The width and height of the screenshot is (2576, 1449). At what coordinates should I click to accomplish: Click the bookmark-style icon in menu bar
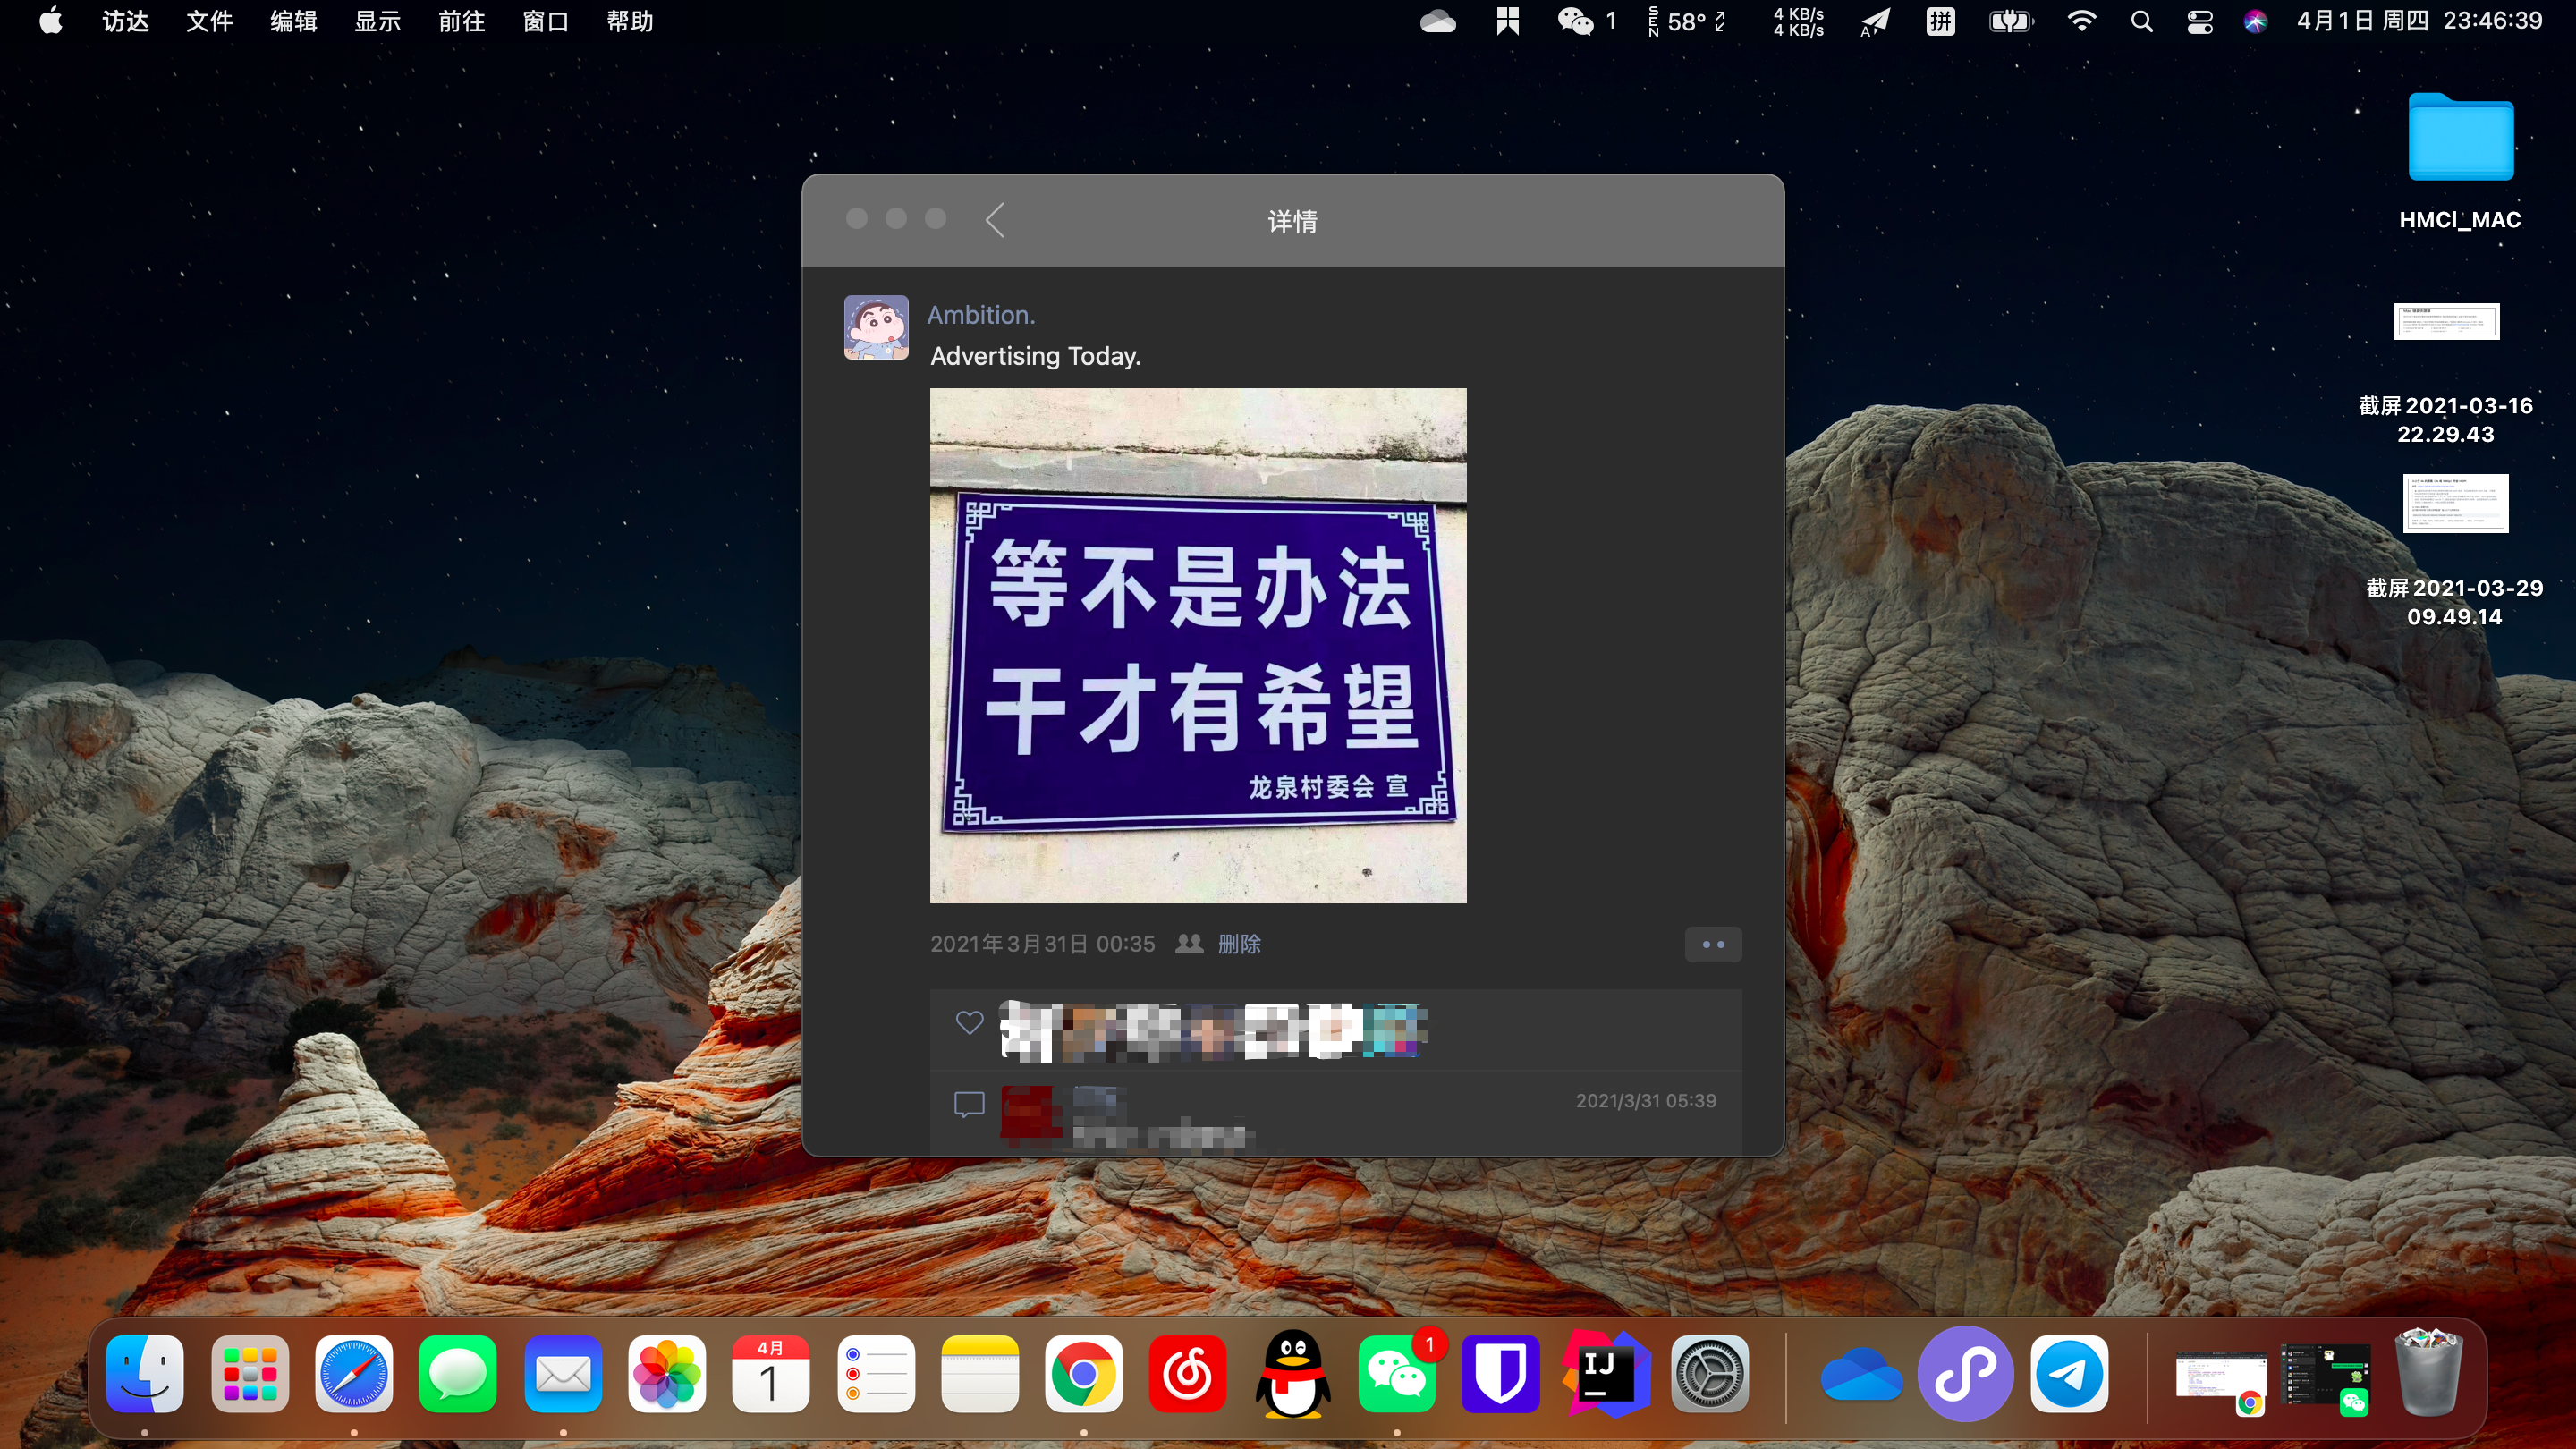pos(1507,21)
